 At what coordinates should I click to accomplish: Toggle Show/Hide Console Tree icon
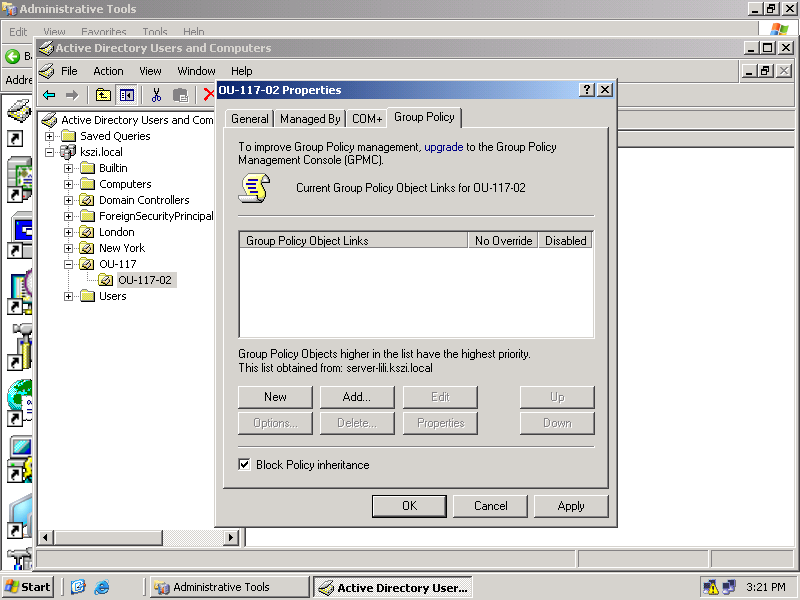127,95
